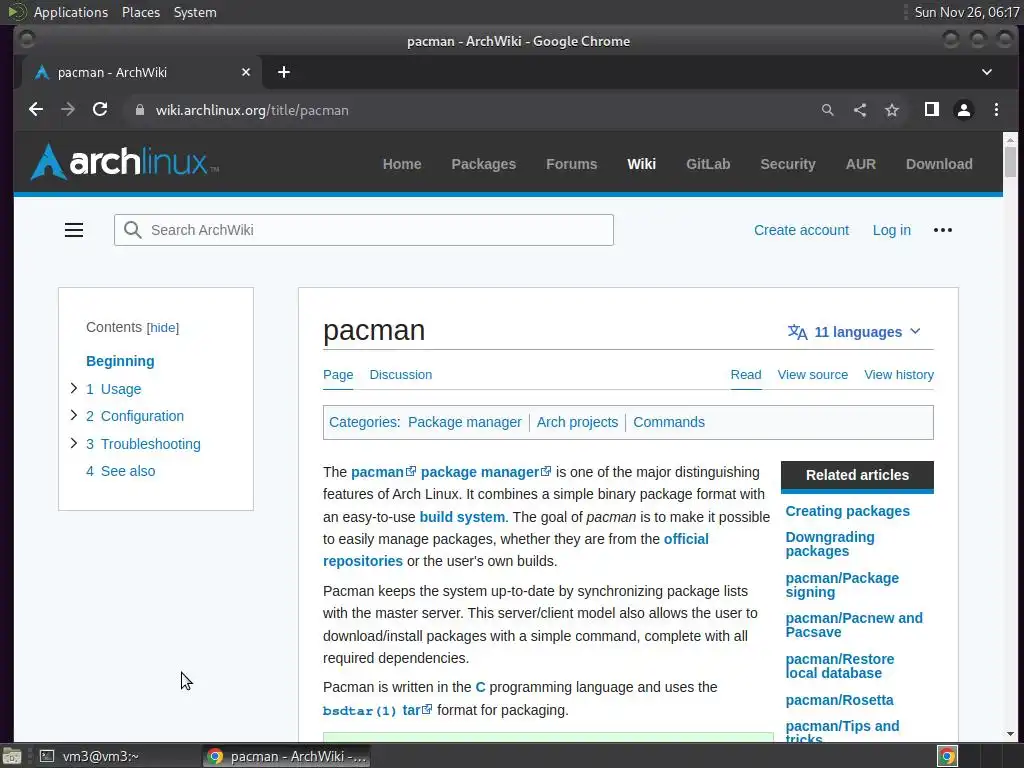1024x768 pixels.
Task: Open Wiki in top navigation
Action: 641,164
